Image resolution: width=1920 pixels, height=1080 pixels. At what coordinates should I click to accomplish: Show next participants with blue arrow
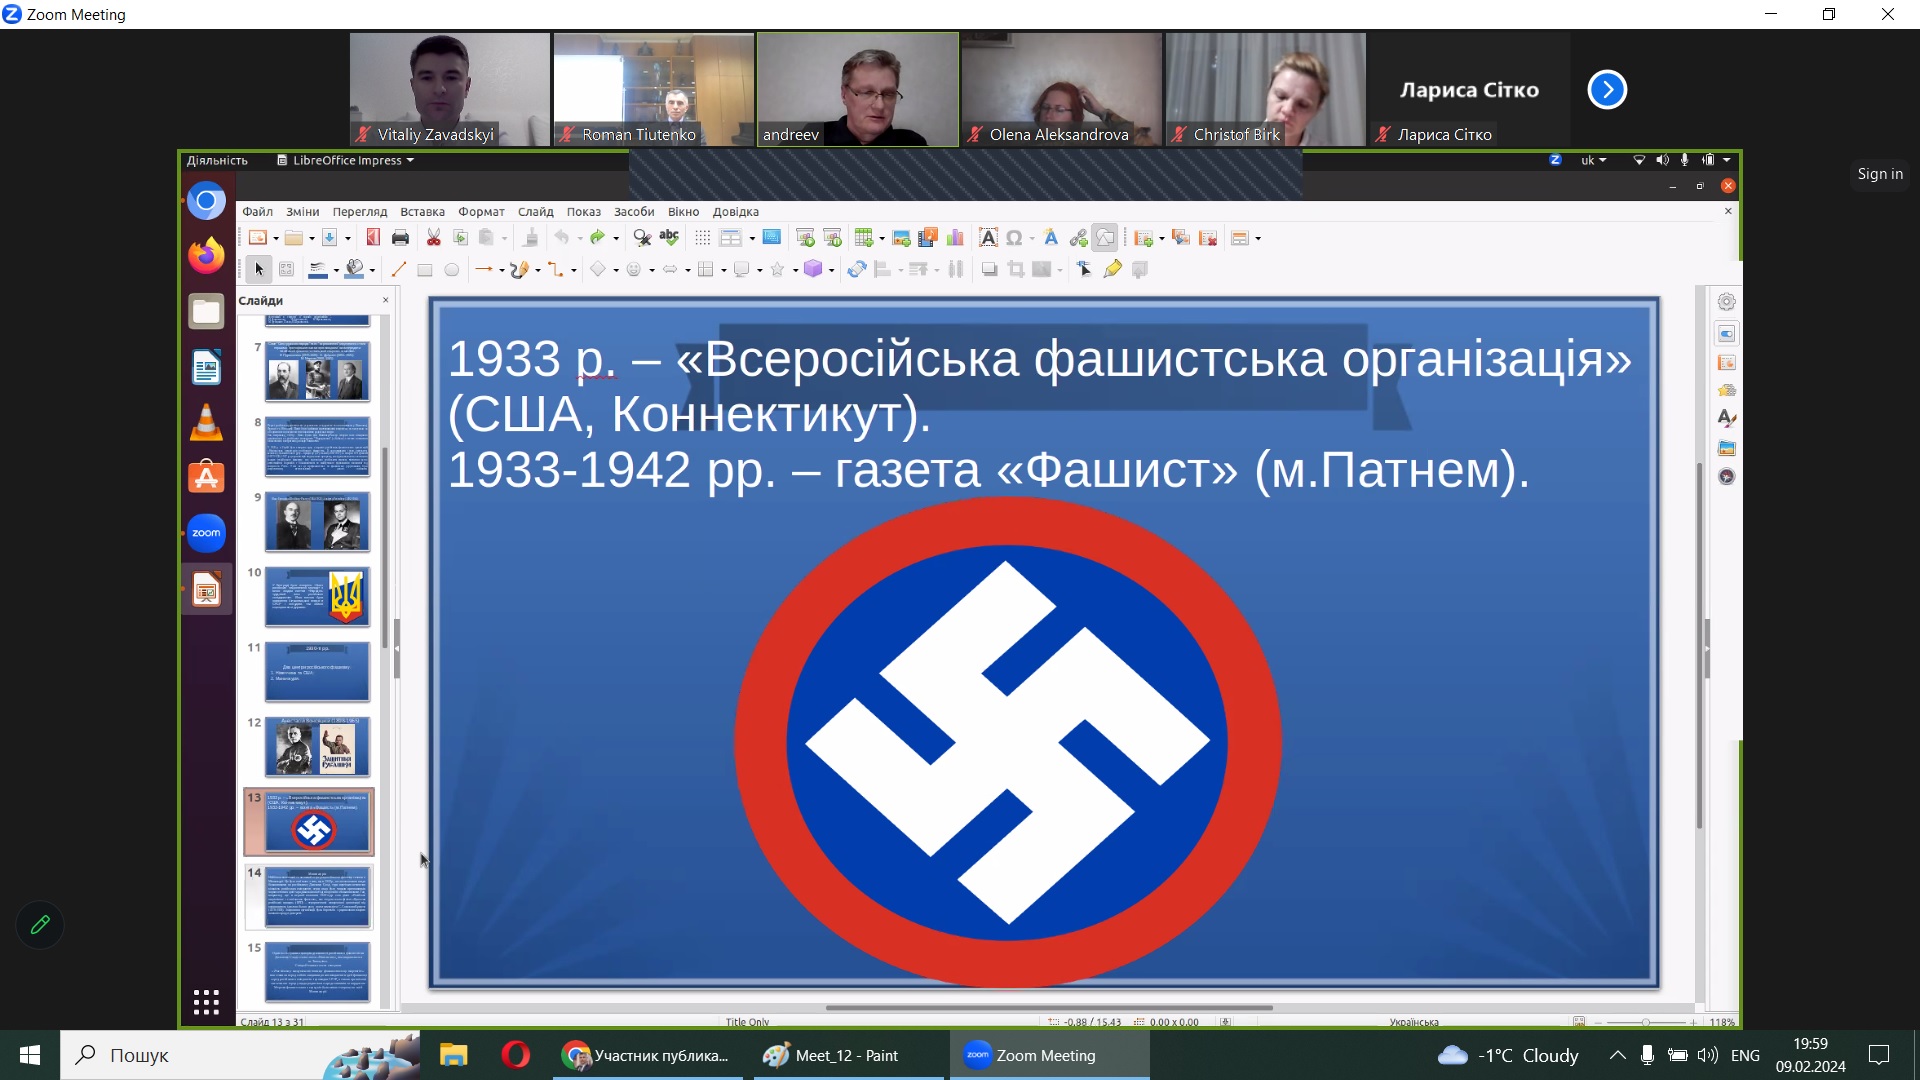(1607, 90)
